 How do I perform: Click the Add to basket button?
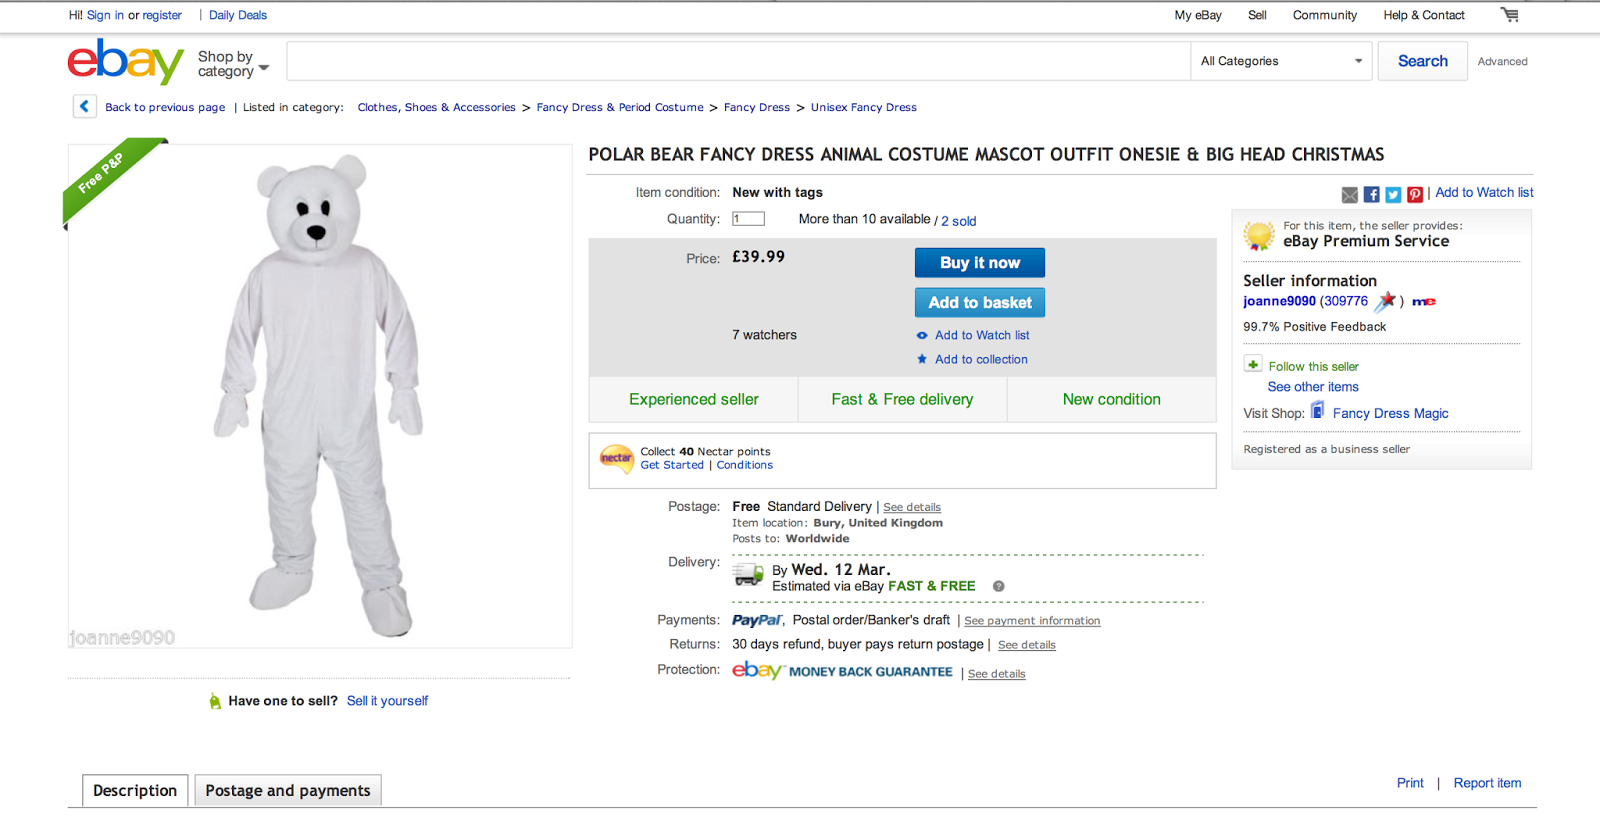[x=980, y=302]
